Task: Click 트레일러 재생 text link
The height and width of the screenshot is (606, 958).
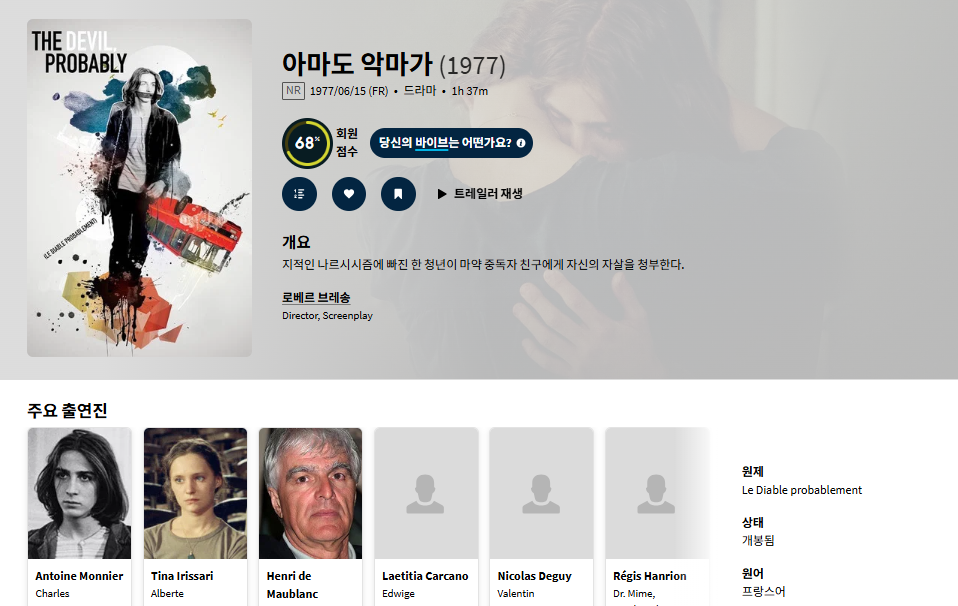Action: (x=488, y=194)
